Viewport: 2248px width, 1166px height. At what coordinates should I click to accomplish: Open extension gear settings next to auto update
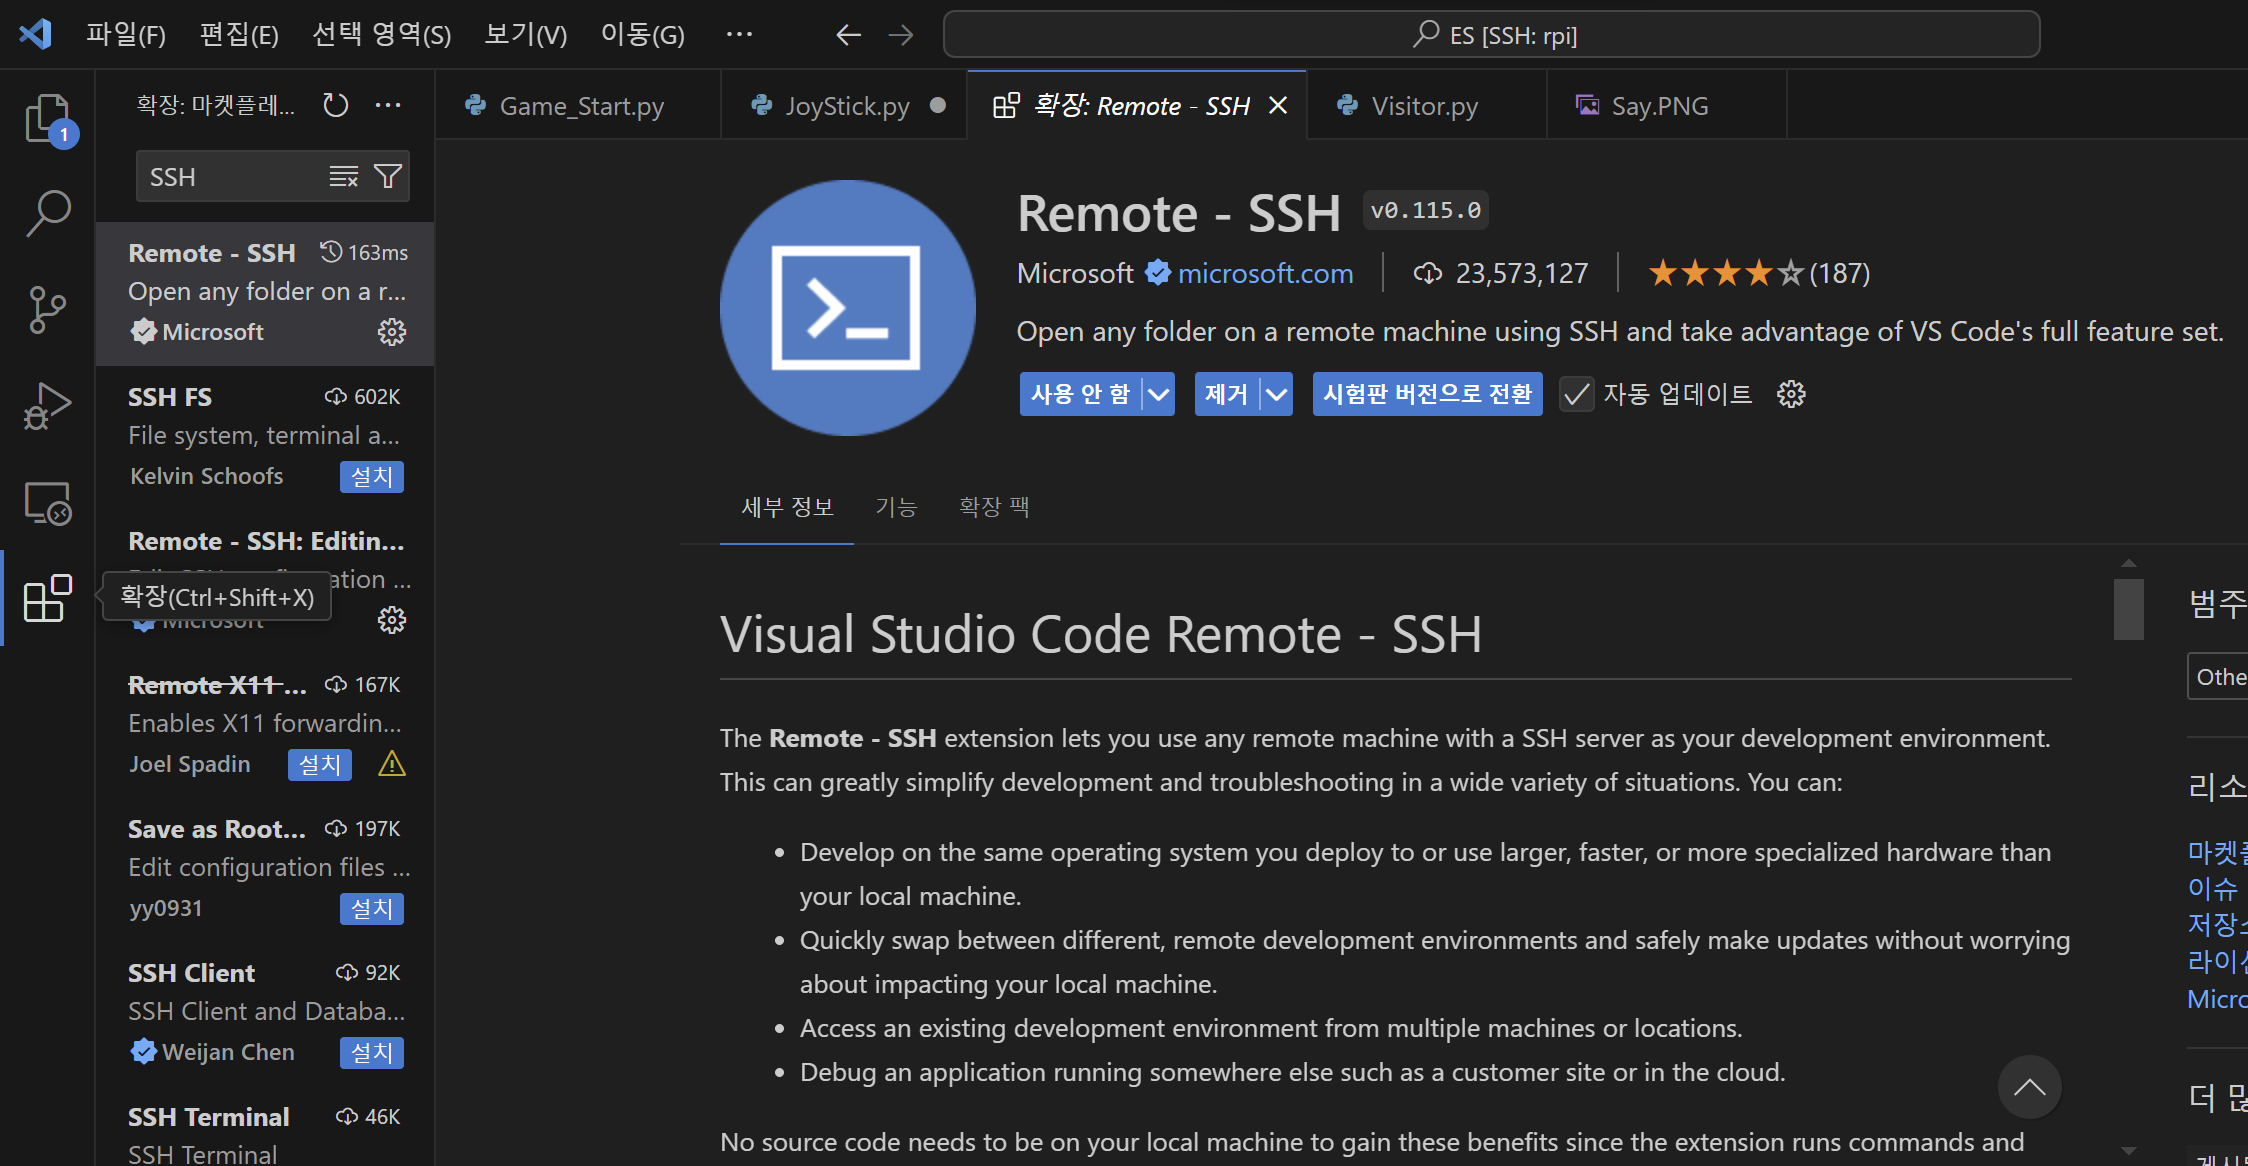click(1791, 394)
